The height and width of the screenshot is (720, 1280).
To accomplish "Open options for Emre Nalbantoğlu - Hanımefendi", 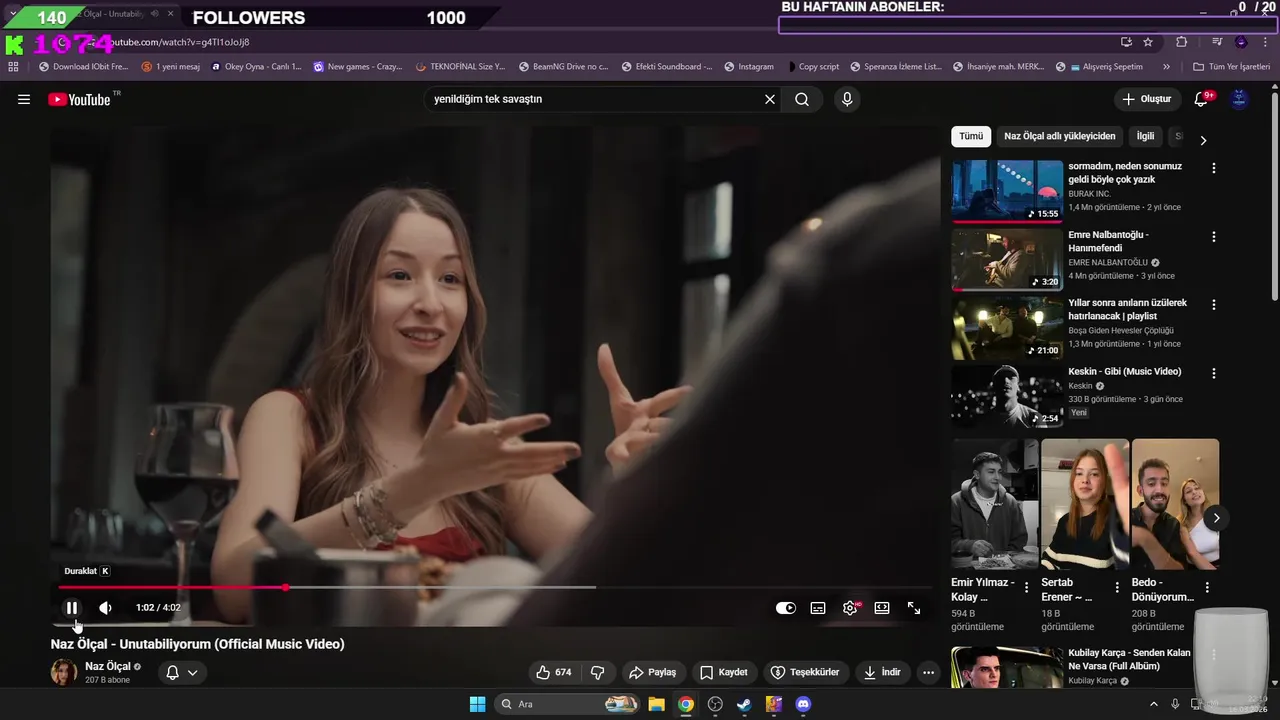I will tap(1214, 237).
